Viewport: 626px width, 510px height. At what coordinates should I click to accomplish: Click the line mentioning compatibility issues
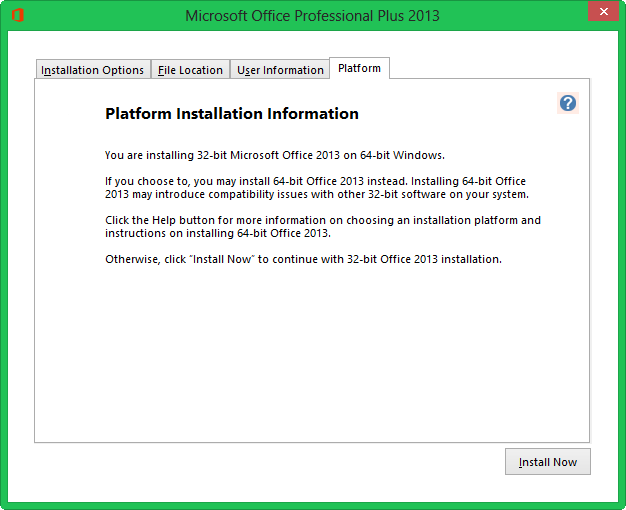coord(316,194)
